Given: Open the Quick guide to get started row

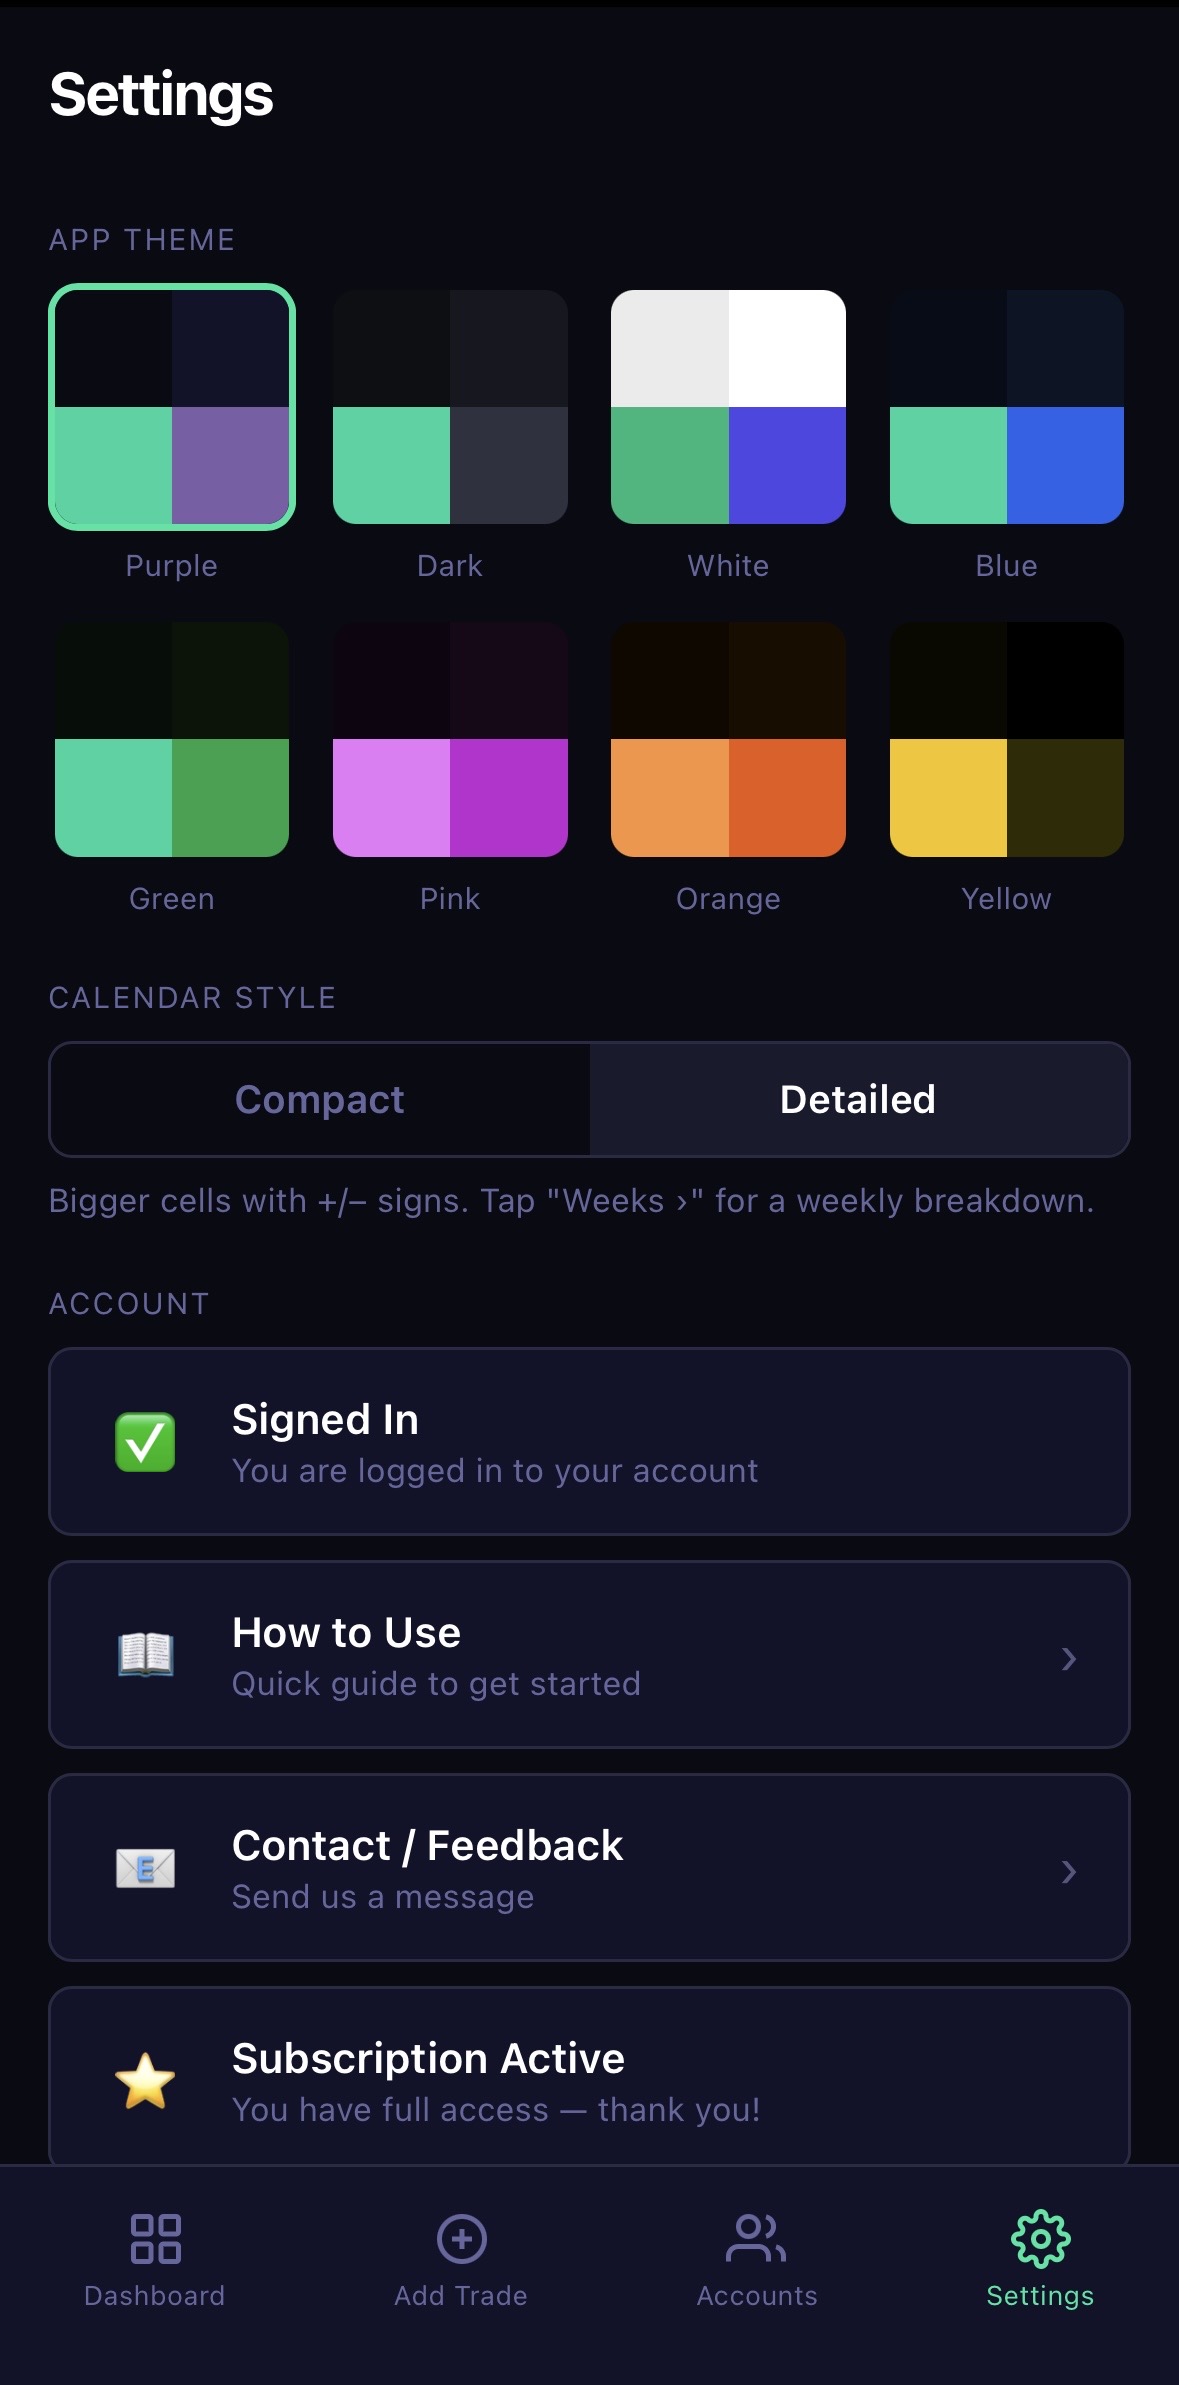Looking at the screenshot, I should (589, 1655).
